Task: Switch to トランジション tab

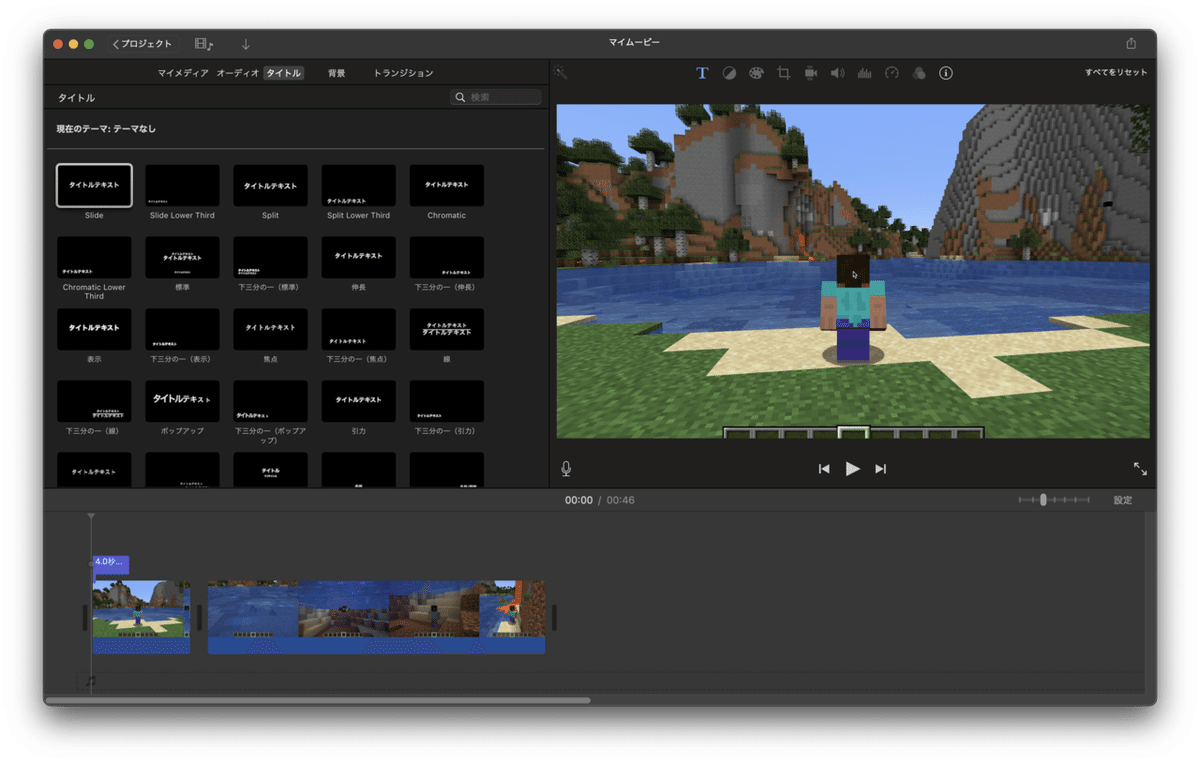Action: click(403, 73)
